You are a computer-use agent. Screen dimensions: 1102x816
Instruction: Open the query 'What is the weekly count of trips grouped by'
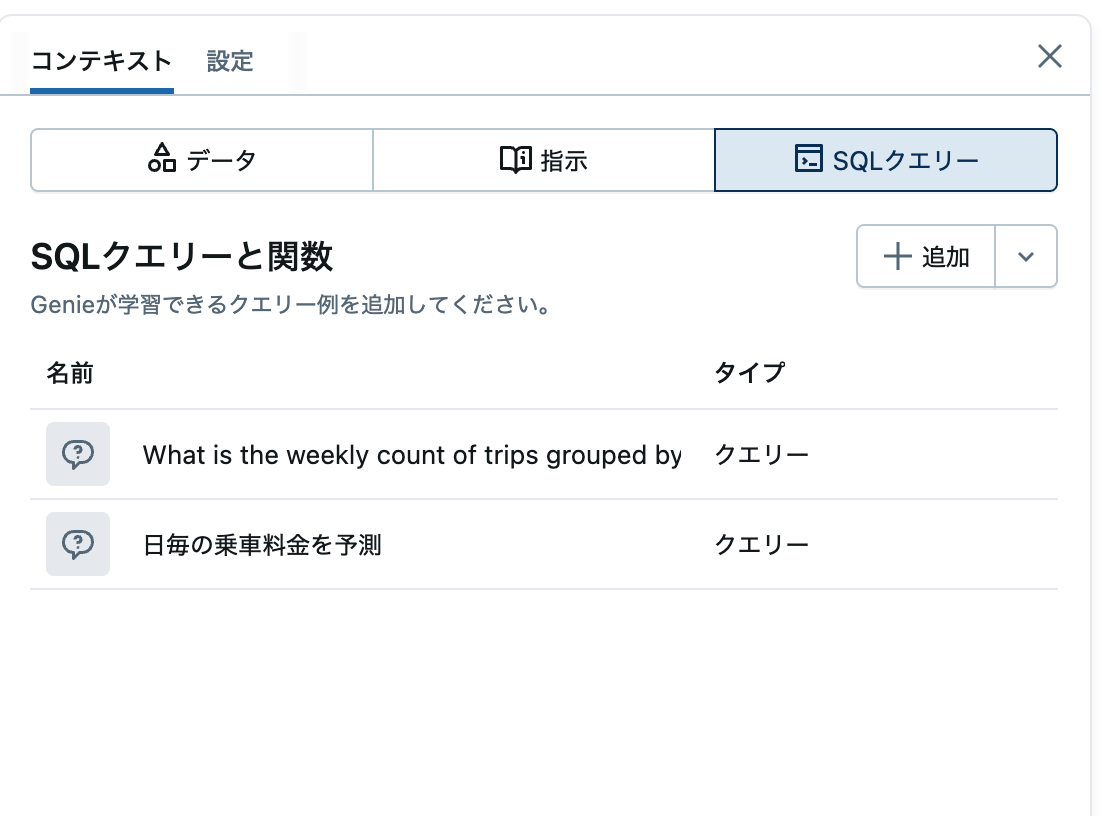click(x=412, y=454)
